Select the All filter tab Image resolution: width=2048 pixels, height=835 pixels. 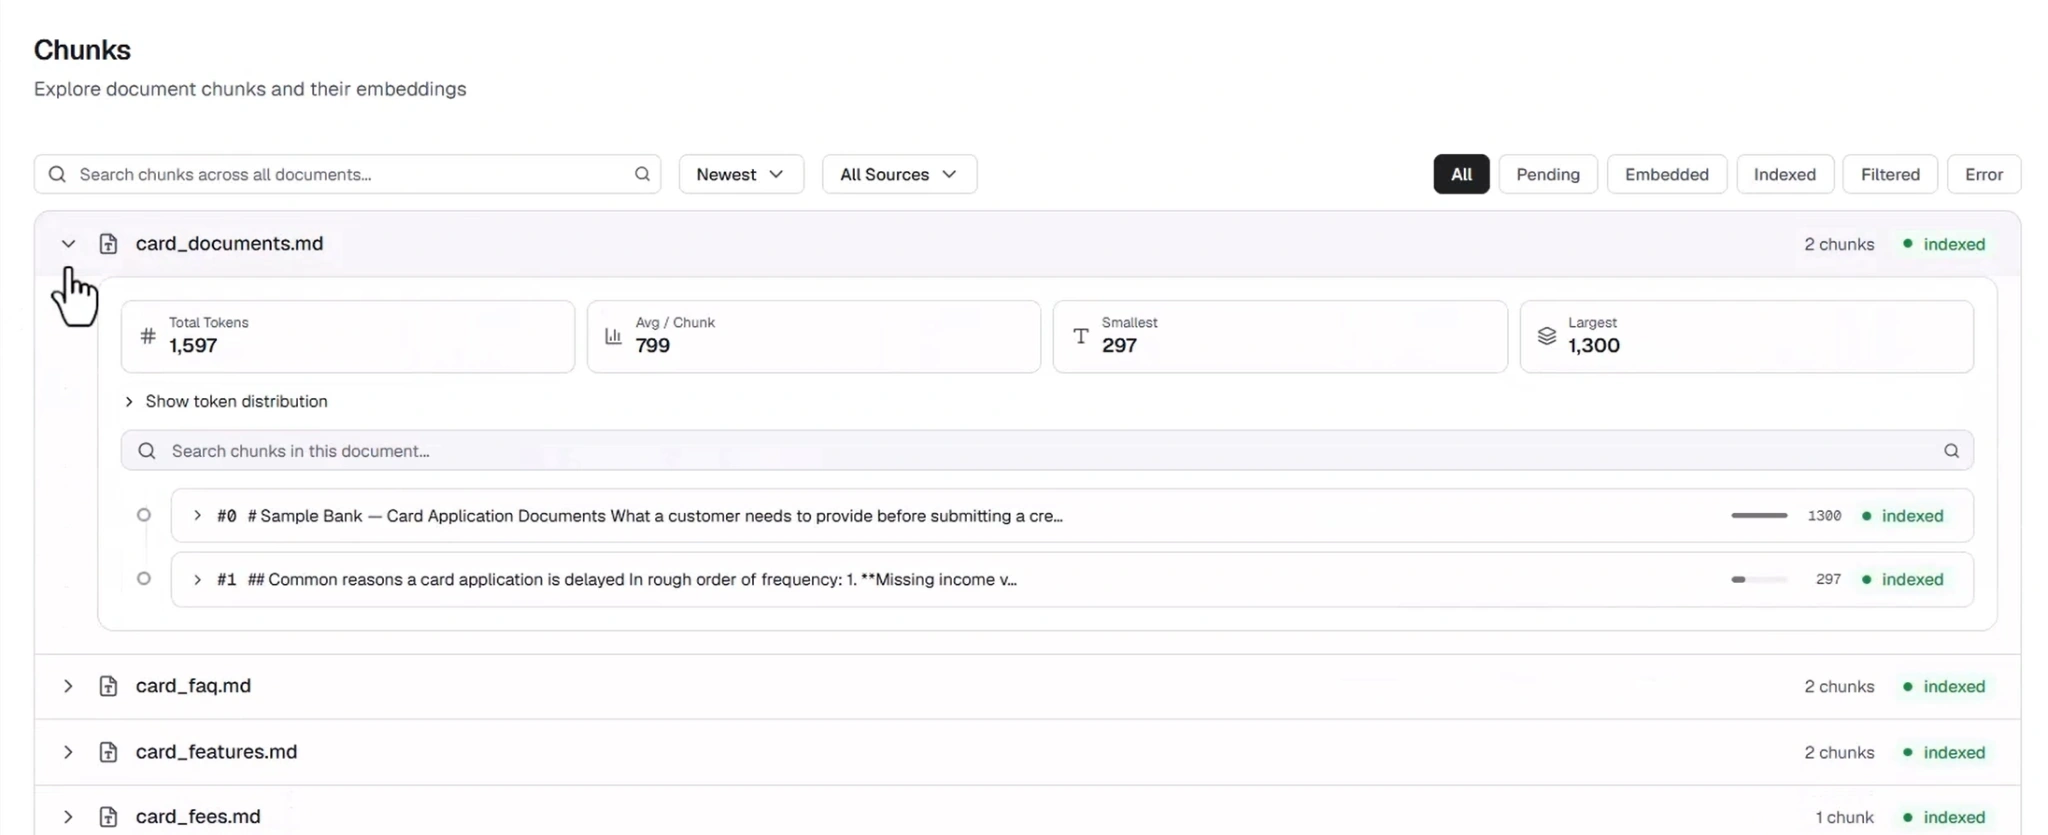(1461, 174)
